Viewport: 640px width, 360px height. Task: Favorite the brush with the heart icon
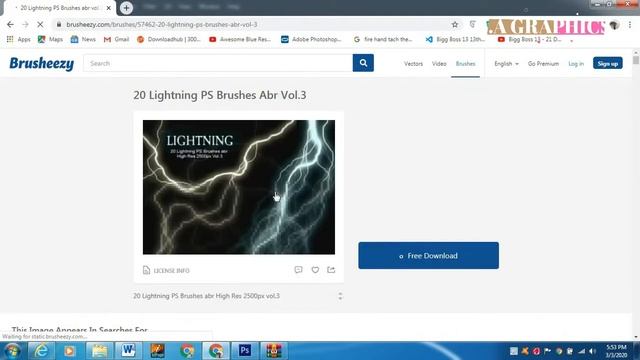[x=315, y=270]
